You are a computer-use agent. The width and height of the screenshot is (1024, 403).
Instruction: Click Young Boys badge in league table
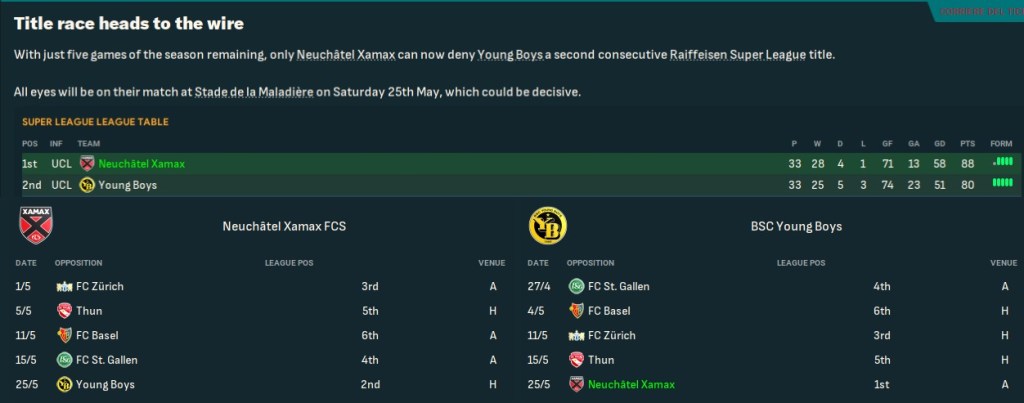click(x=86, y=185)
